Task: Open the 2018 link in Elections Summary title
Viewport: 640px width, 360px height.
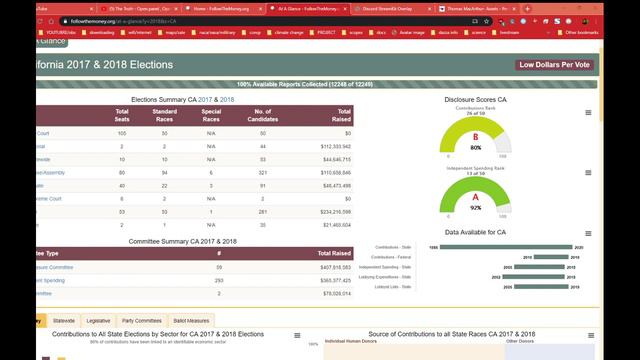Action: tap(227, 100)
